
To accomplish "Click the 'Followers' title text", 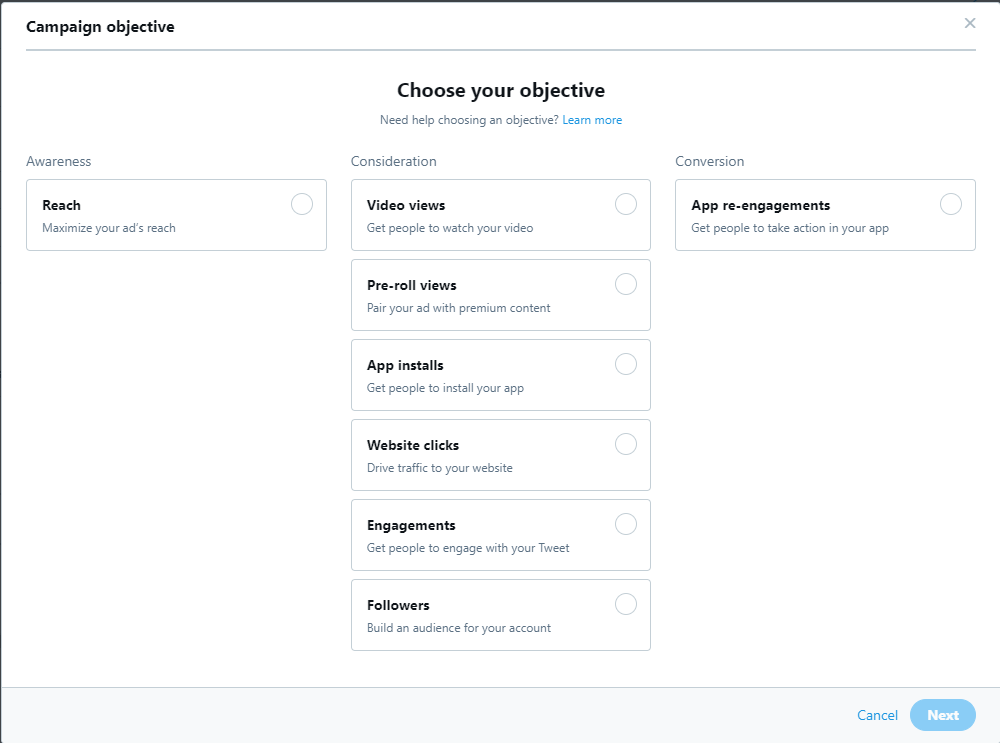I will pyautogui.click(x=398, y=605).
